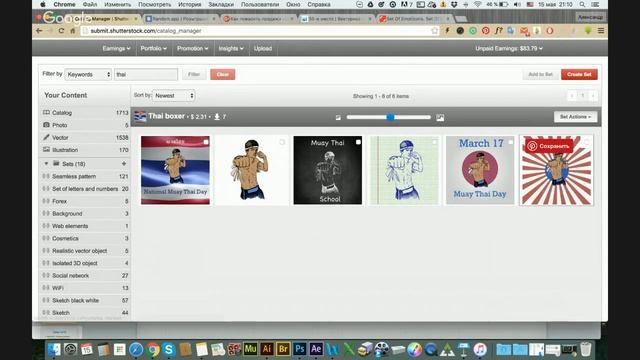
Task: Reload the Shutterstock page
Action: point(61,31)
